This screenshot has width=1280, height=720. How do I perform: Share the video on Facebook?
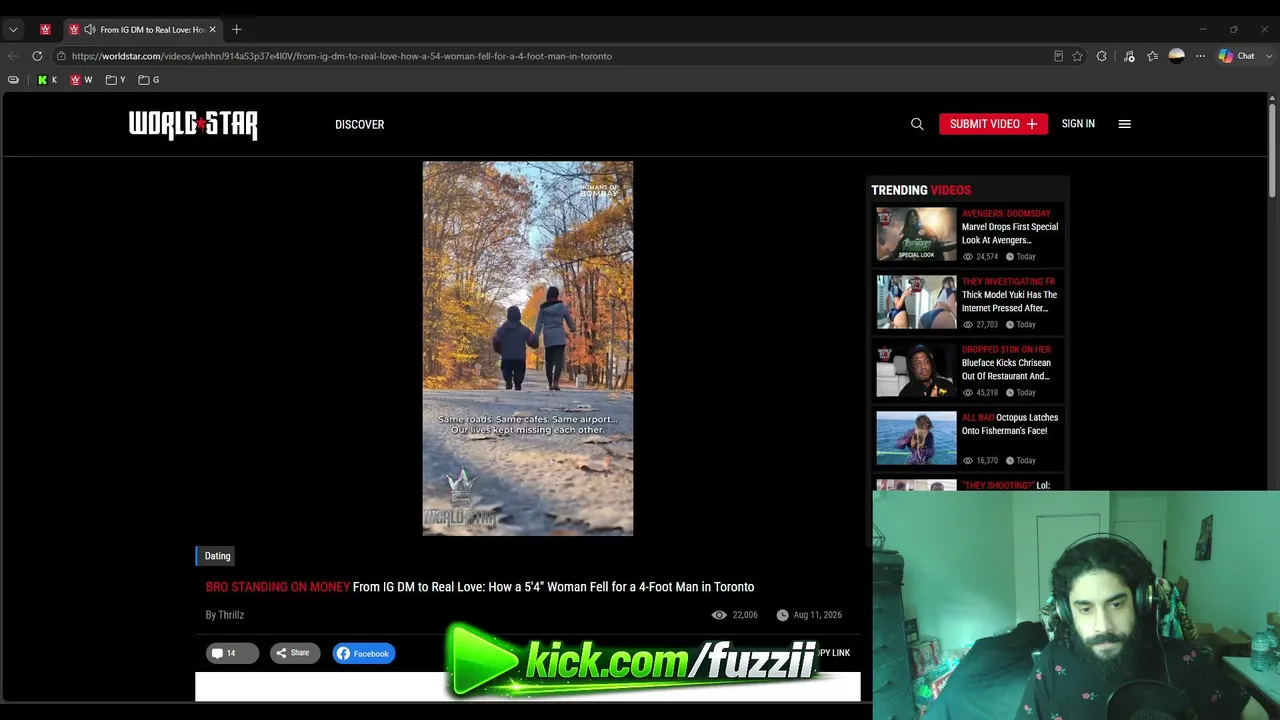(364, 653)
